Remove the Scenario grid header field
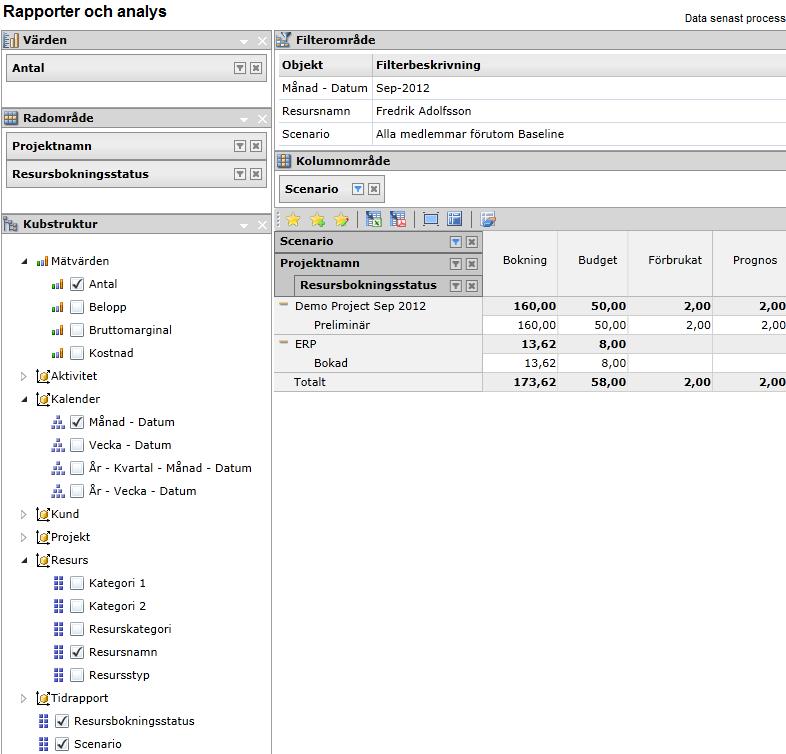Viewport: 786px width, 754px height. coord(471,242)
